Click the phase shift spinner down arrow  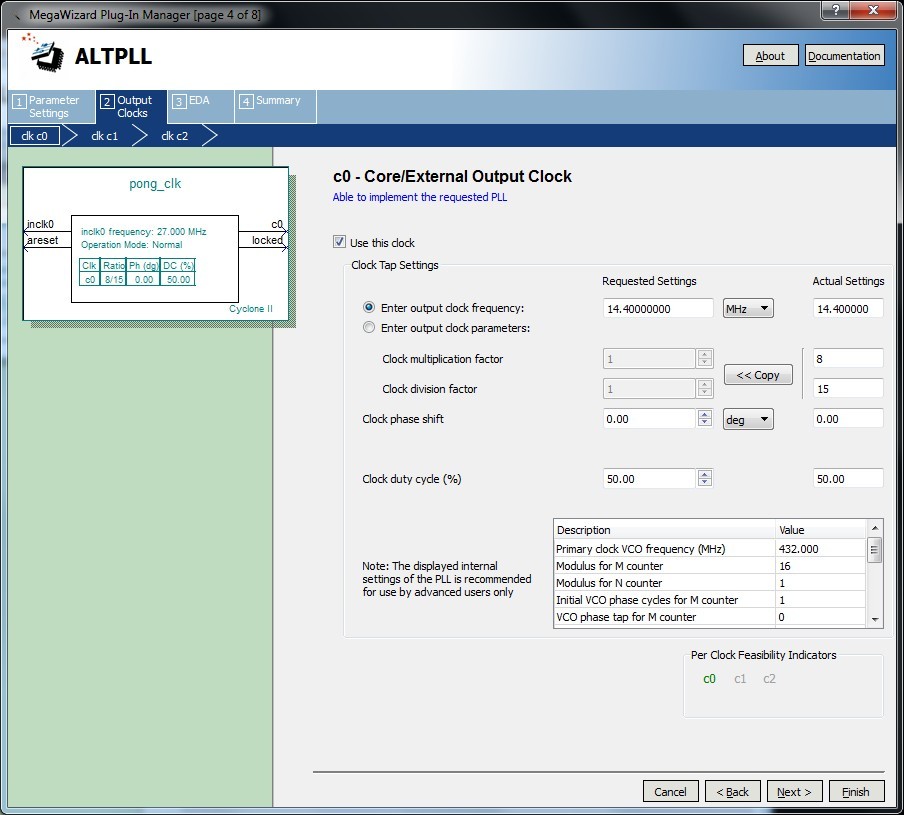(704, 424)
